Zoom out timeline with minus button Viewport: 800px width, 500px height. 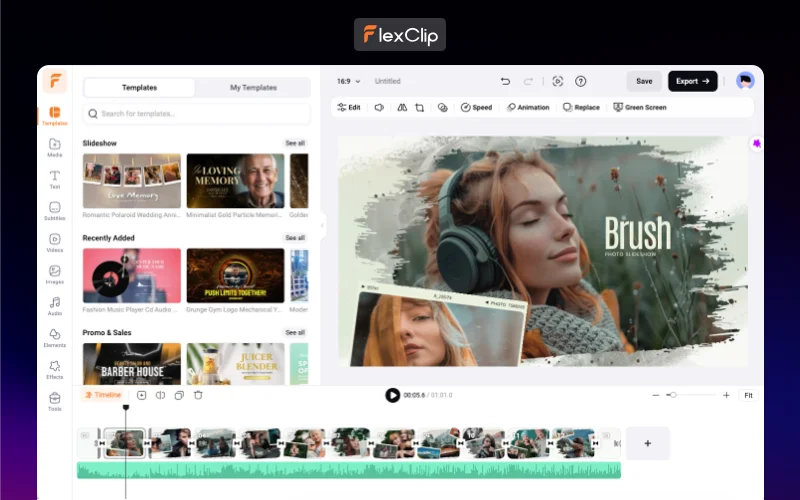656,395
